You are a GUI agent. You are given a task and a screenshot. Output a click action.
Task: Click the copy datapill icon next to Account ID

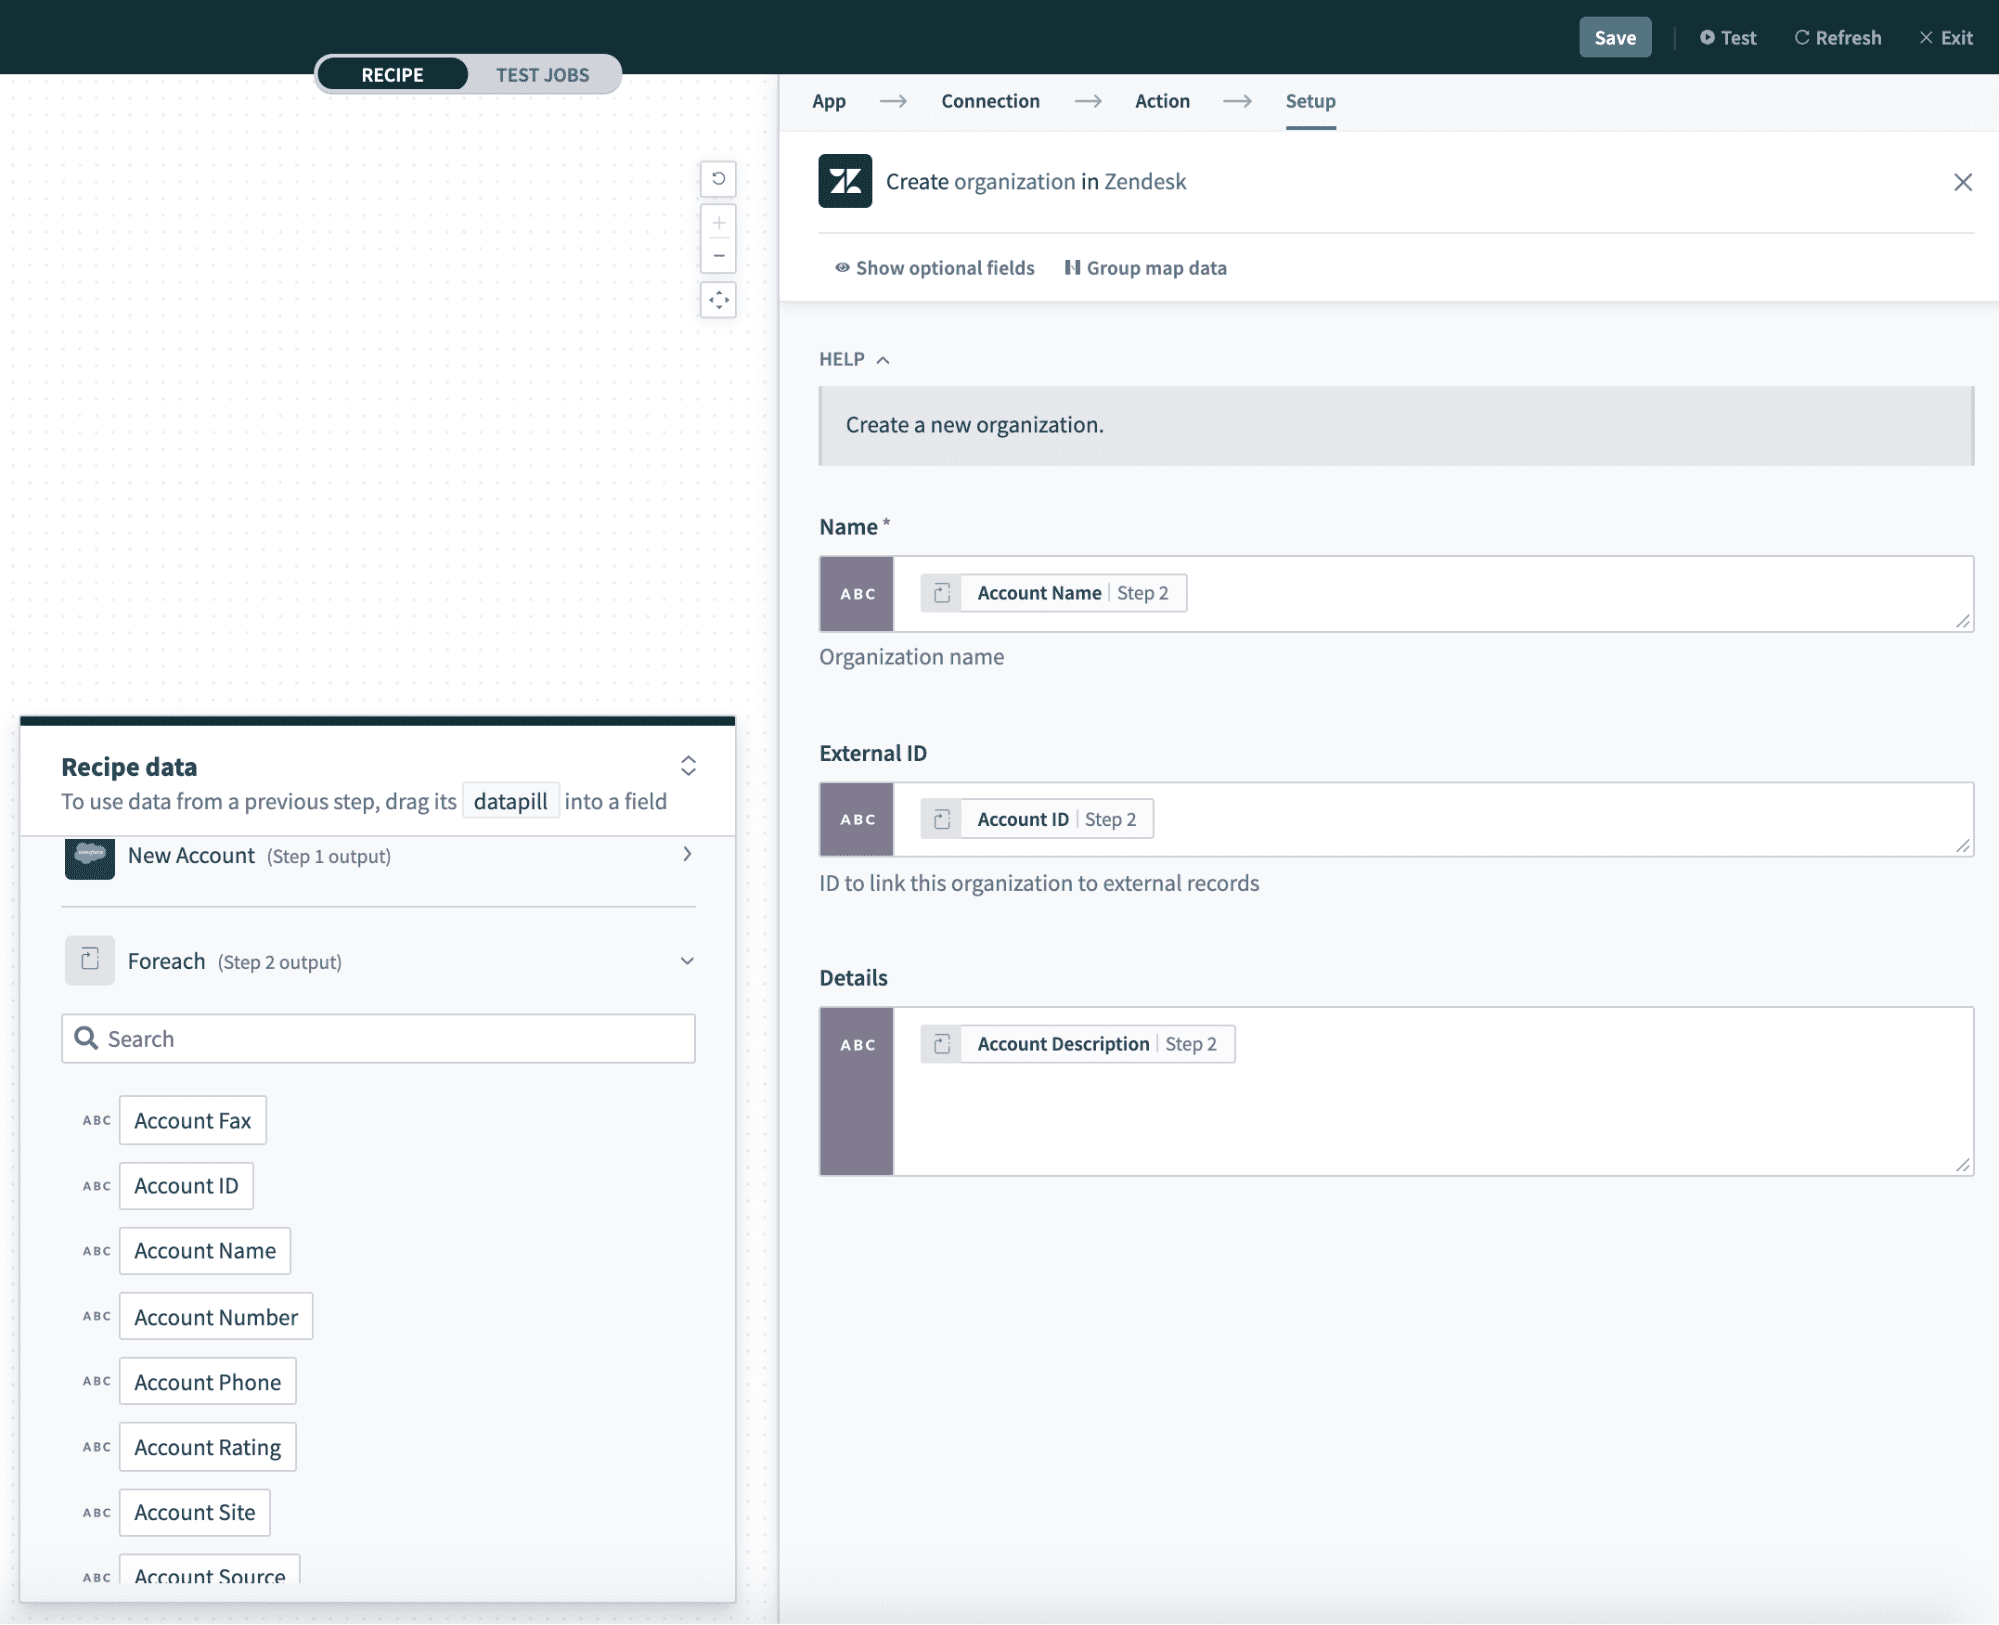click(941, 817)
